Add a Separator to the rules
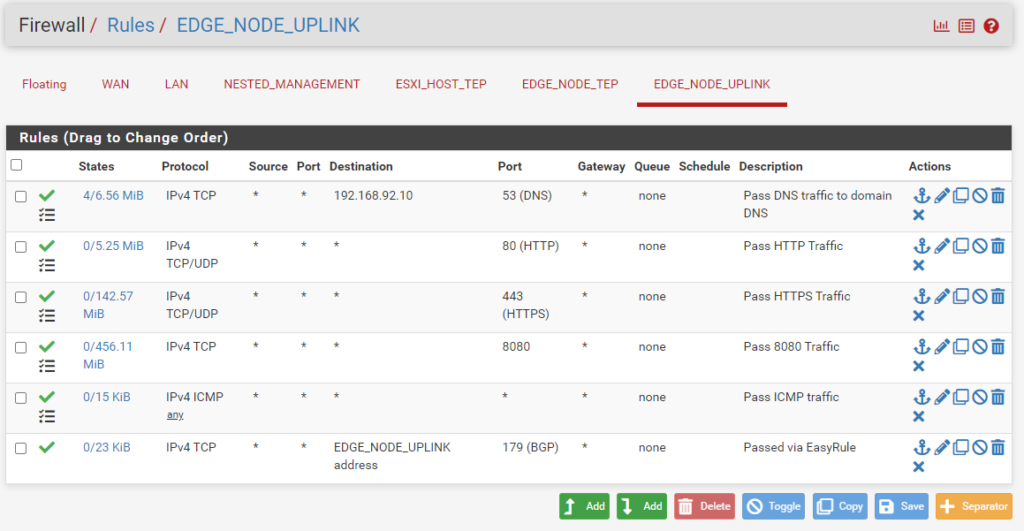The height and width of the screenshot is (531, 1024). 973,506
